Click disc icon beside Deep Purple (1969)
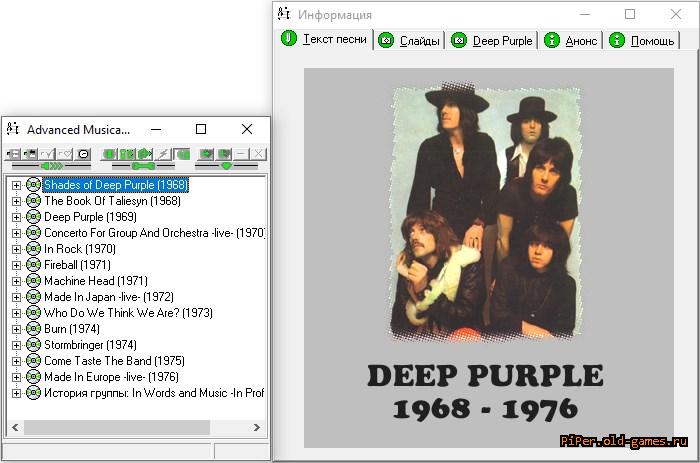The image size is (700, 463). [x=33, y=217]
